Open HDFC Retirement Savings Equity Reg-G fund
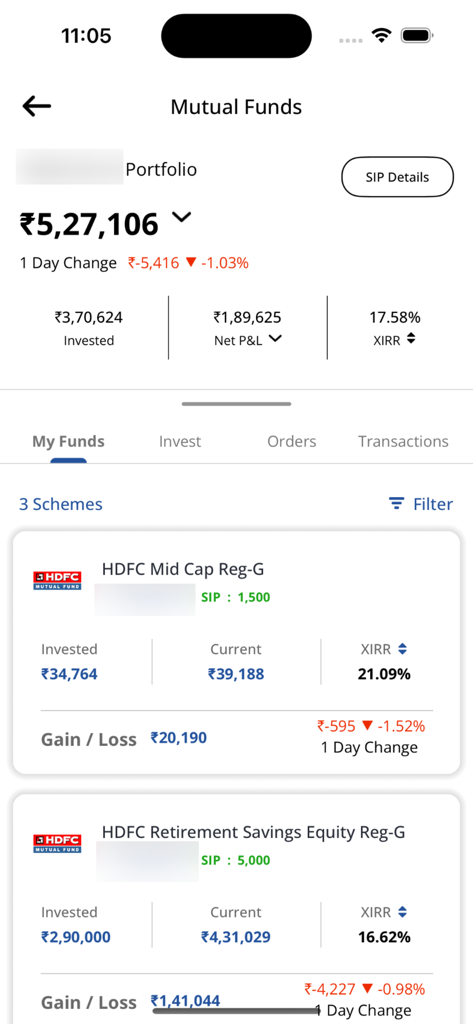The image size is (473, 1024). click(x=253, y=832)
